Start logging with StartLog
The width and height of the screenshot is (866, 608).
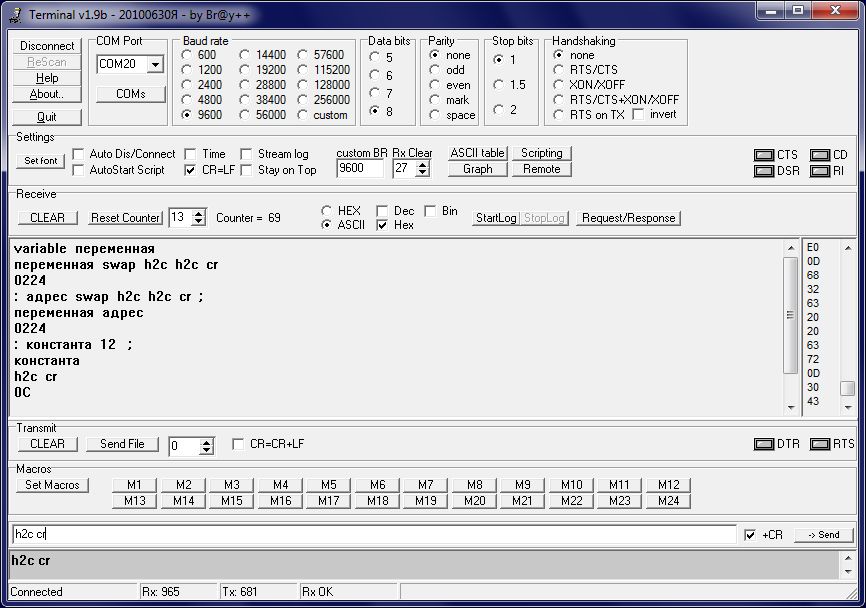click(x=496, y=218)
